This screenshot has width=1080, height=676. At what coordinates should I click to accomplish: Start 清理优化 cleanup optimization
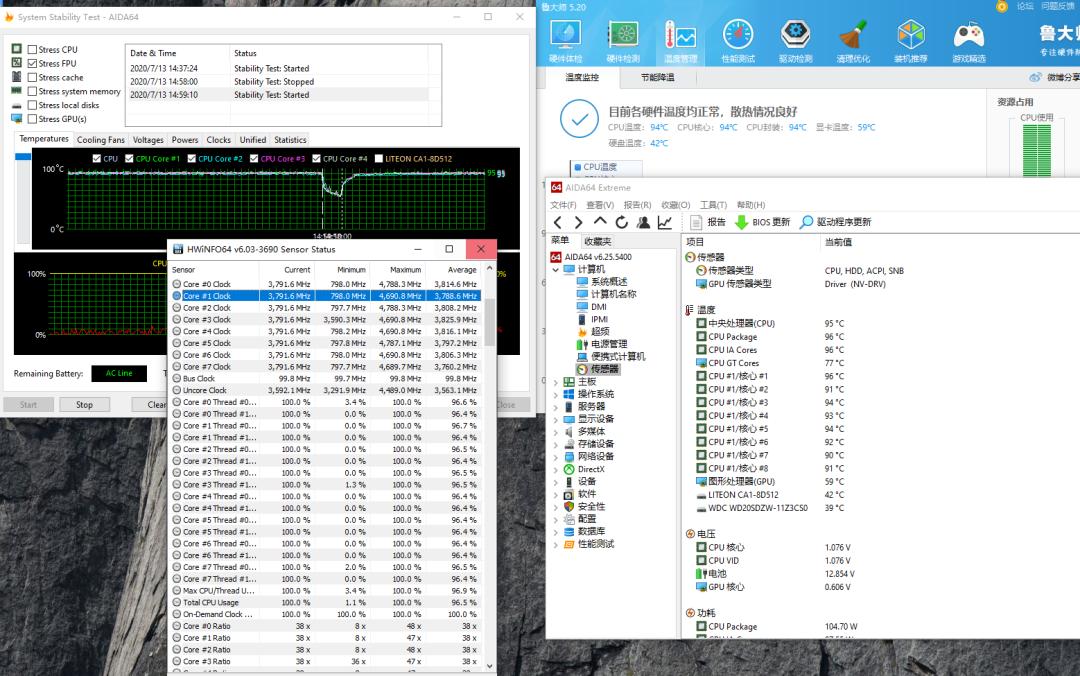click(852, 38)
